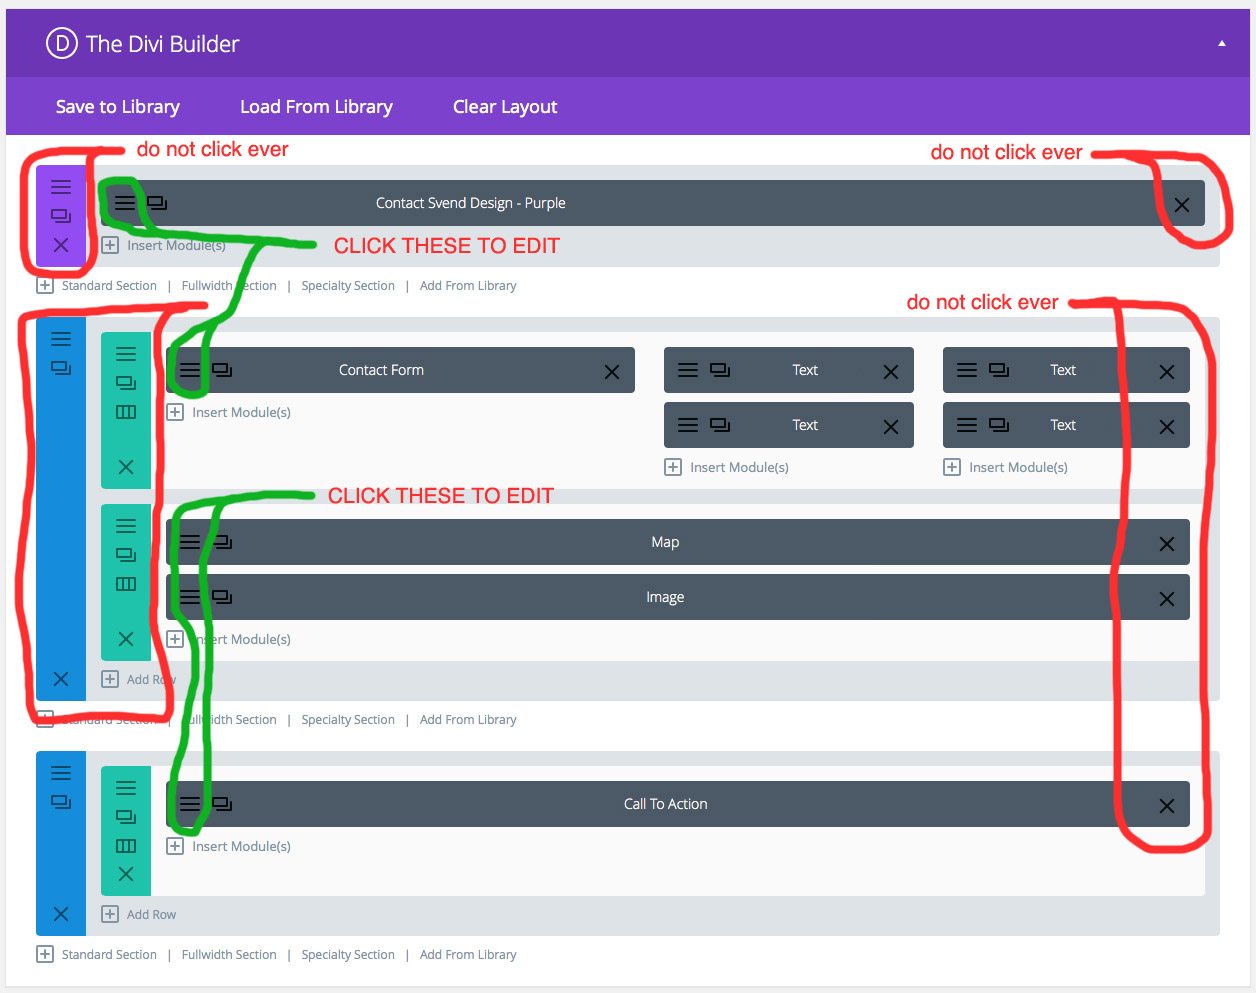Clone the green row holding Contact Form
The image size is (1256, 993).
click(x=126, y=383)
